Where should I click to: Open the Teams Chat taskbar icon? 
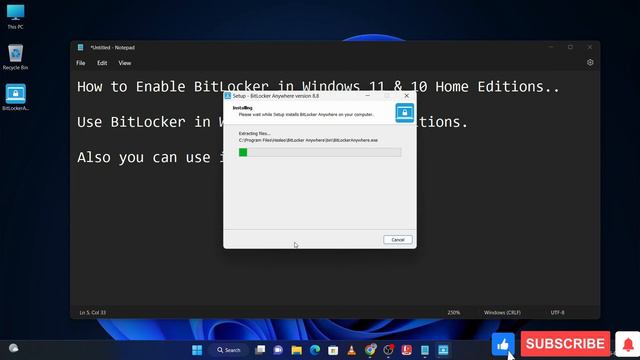pyautogui.click(x=278, y=350)
